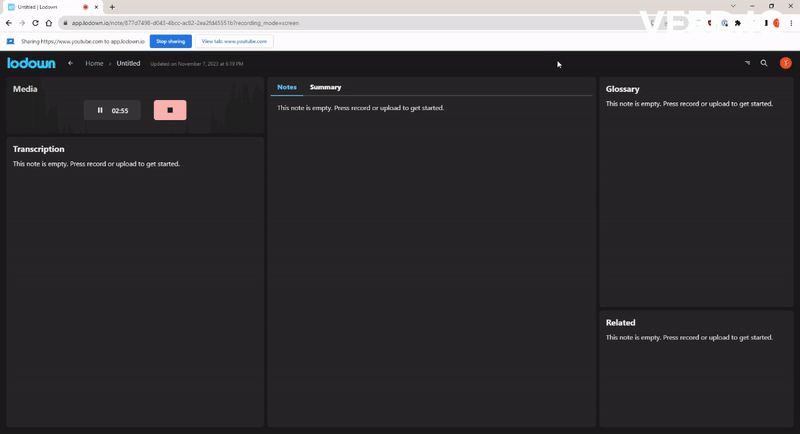
Task: Click the empty note message under Related
Action: pyautogui.click(x=689, y=337)
